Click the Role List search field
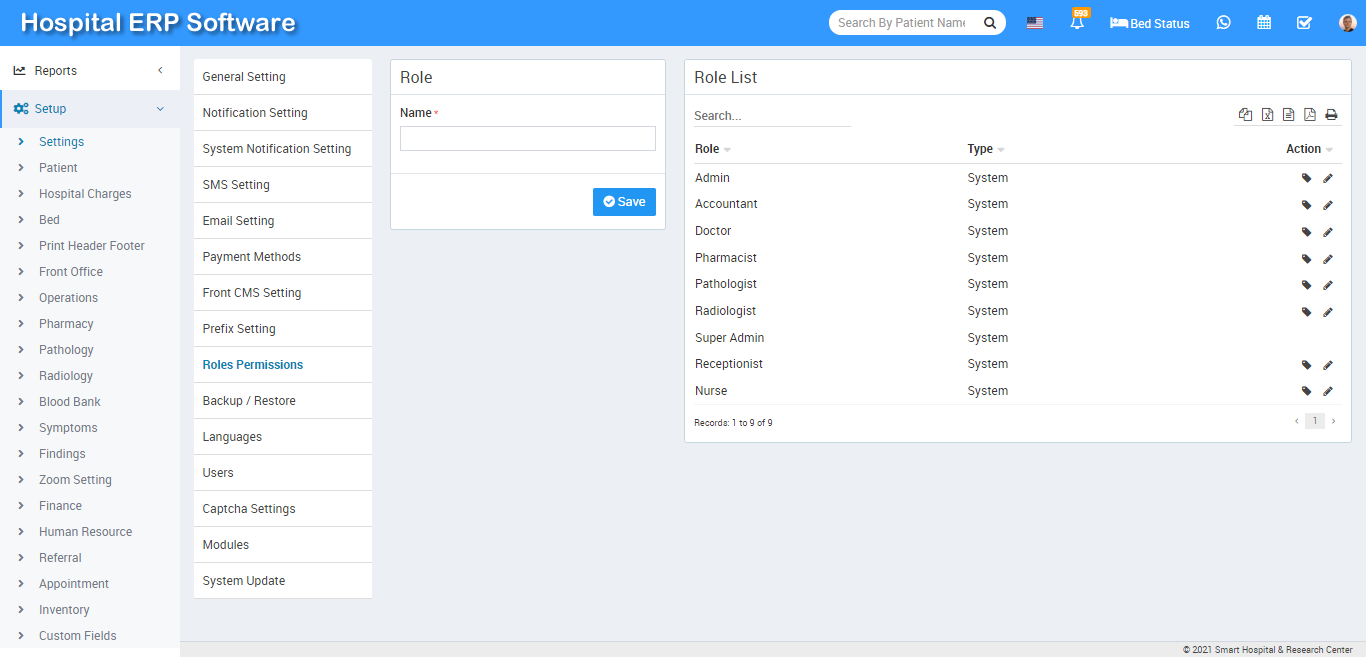1366x657 pixels. [x=771, y=116]
